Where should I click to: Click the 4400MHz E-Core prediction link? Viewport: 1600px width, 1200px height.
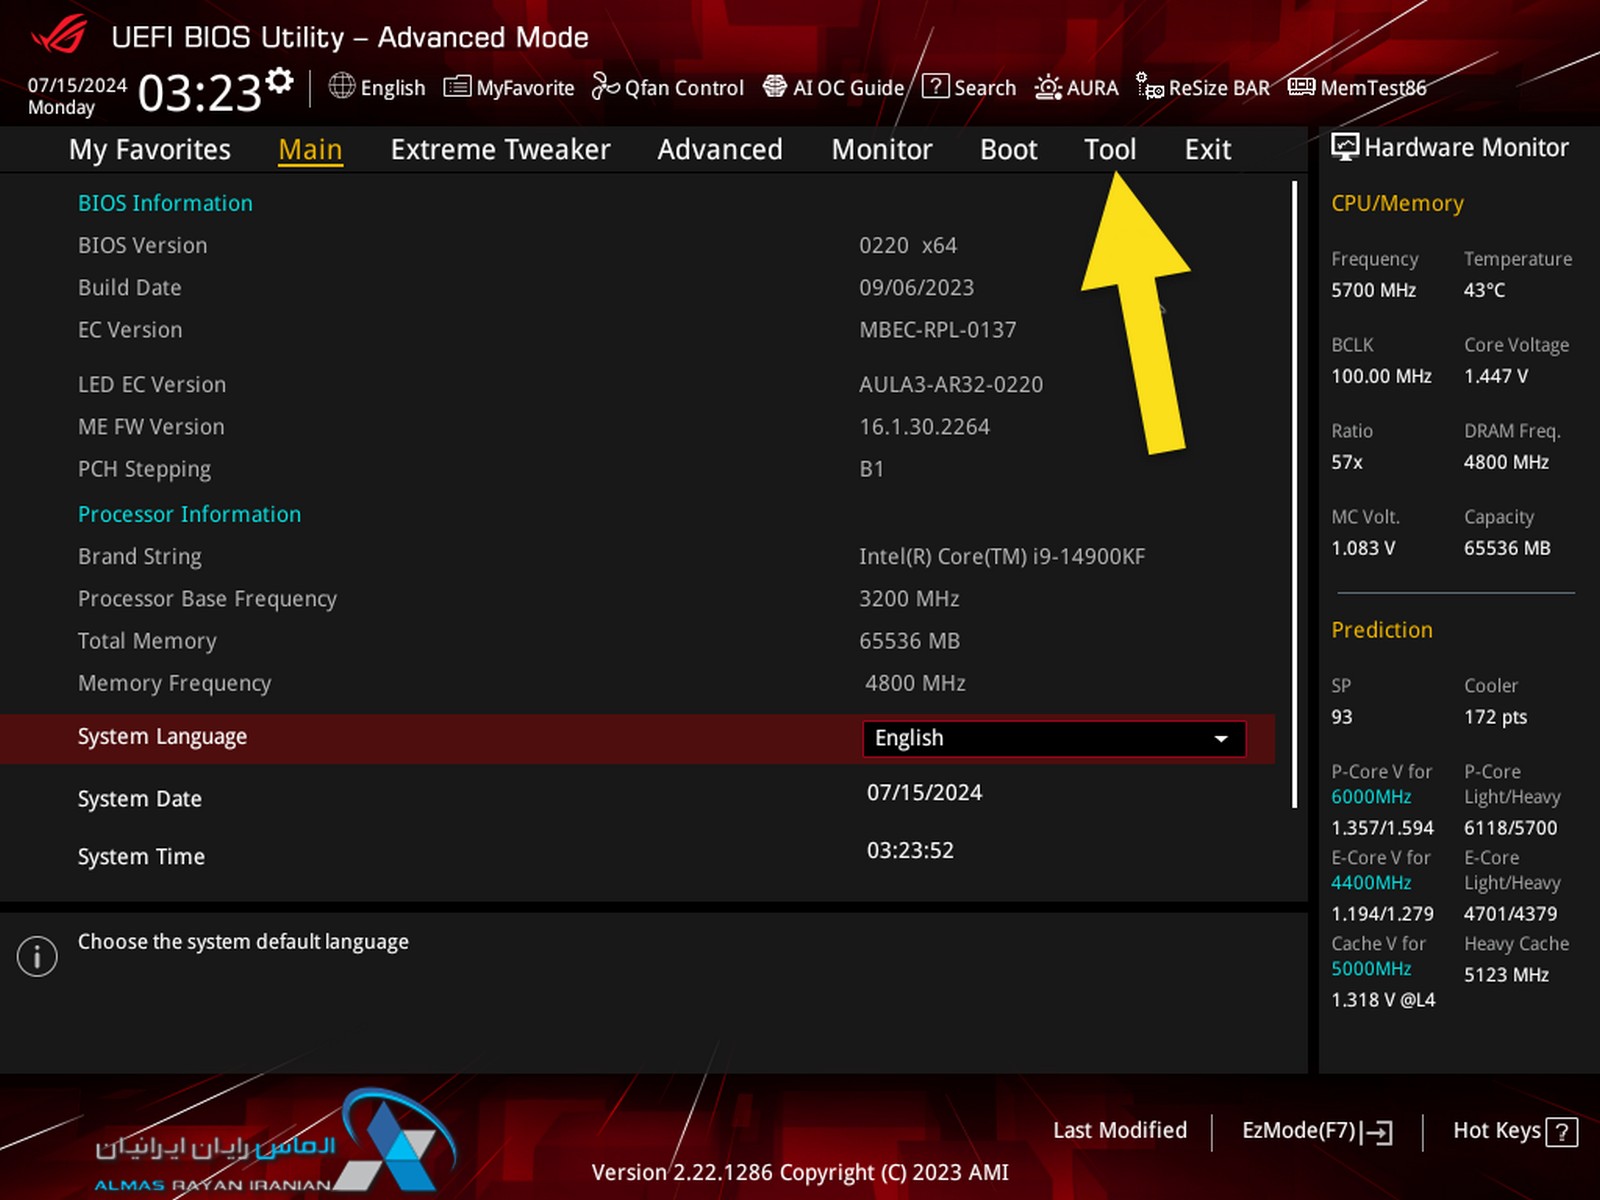point(1371,883)
